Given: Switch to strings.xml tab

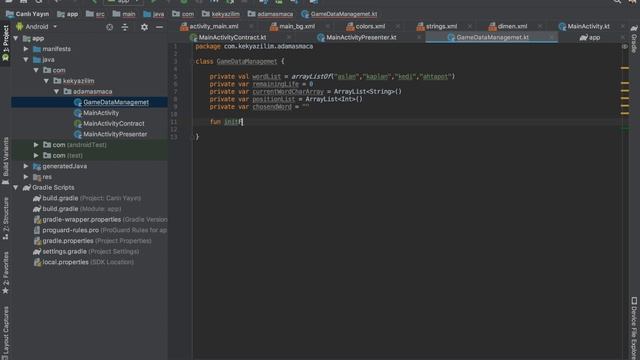Looking at the screenshot, I should (440, 26).
